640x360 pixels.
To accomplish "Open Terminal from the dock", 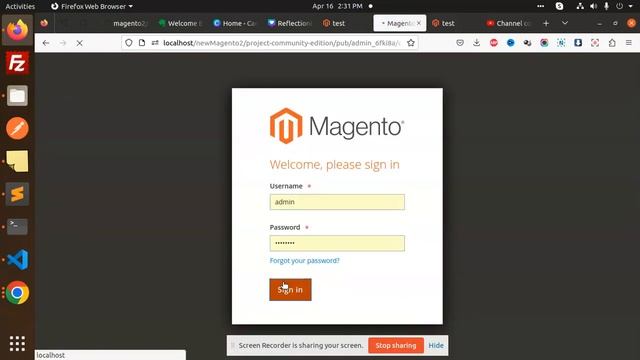I will tap(17, 227).
